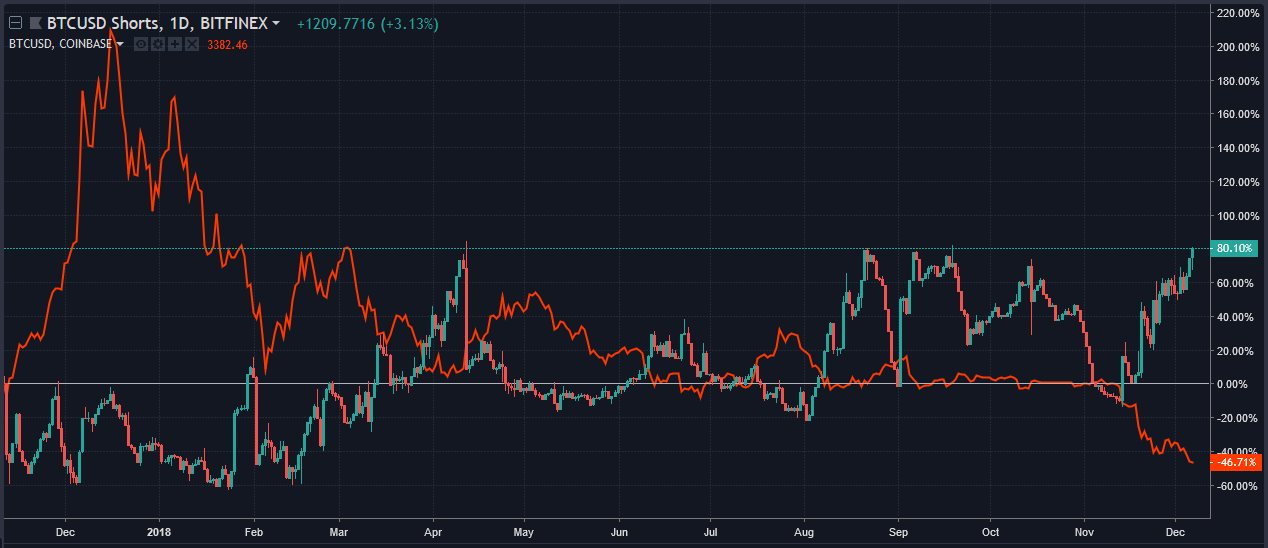This screenshot has height=548, width=1268.
Task: Click the flag icon next to BTCUSD Shorts
Action: coord(35,23)
